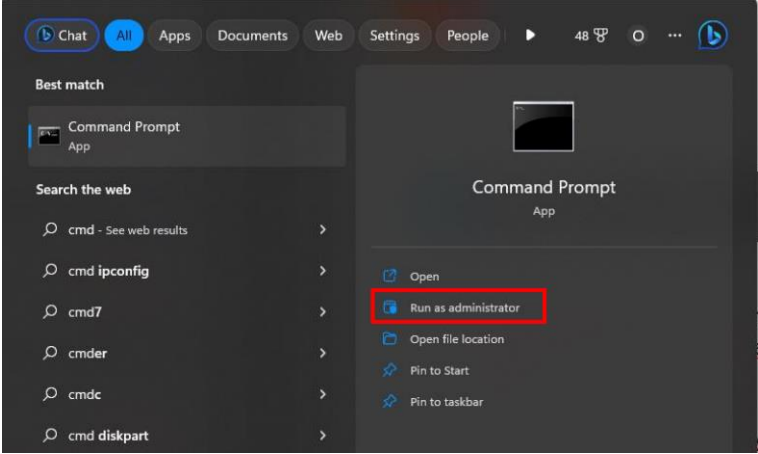Image resolution: width=758 pixels, height=454 pixels.
Task: Switch to the Apps filter tab
Action: click(x=175, y=36)
